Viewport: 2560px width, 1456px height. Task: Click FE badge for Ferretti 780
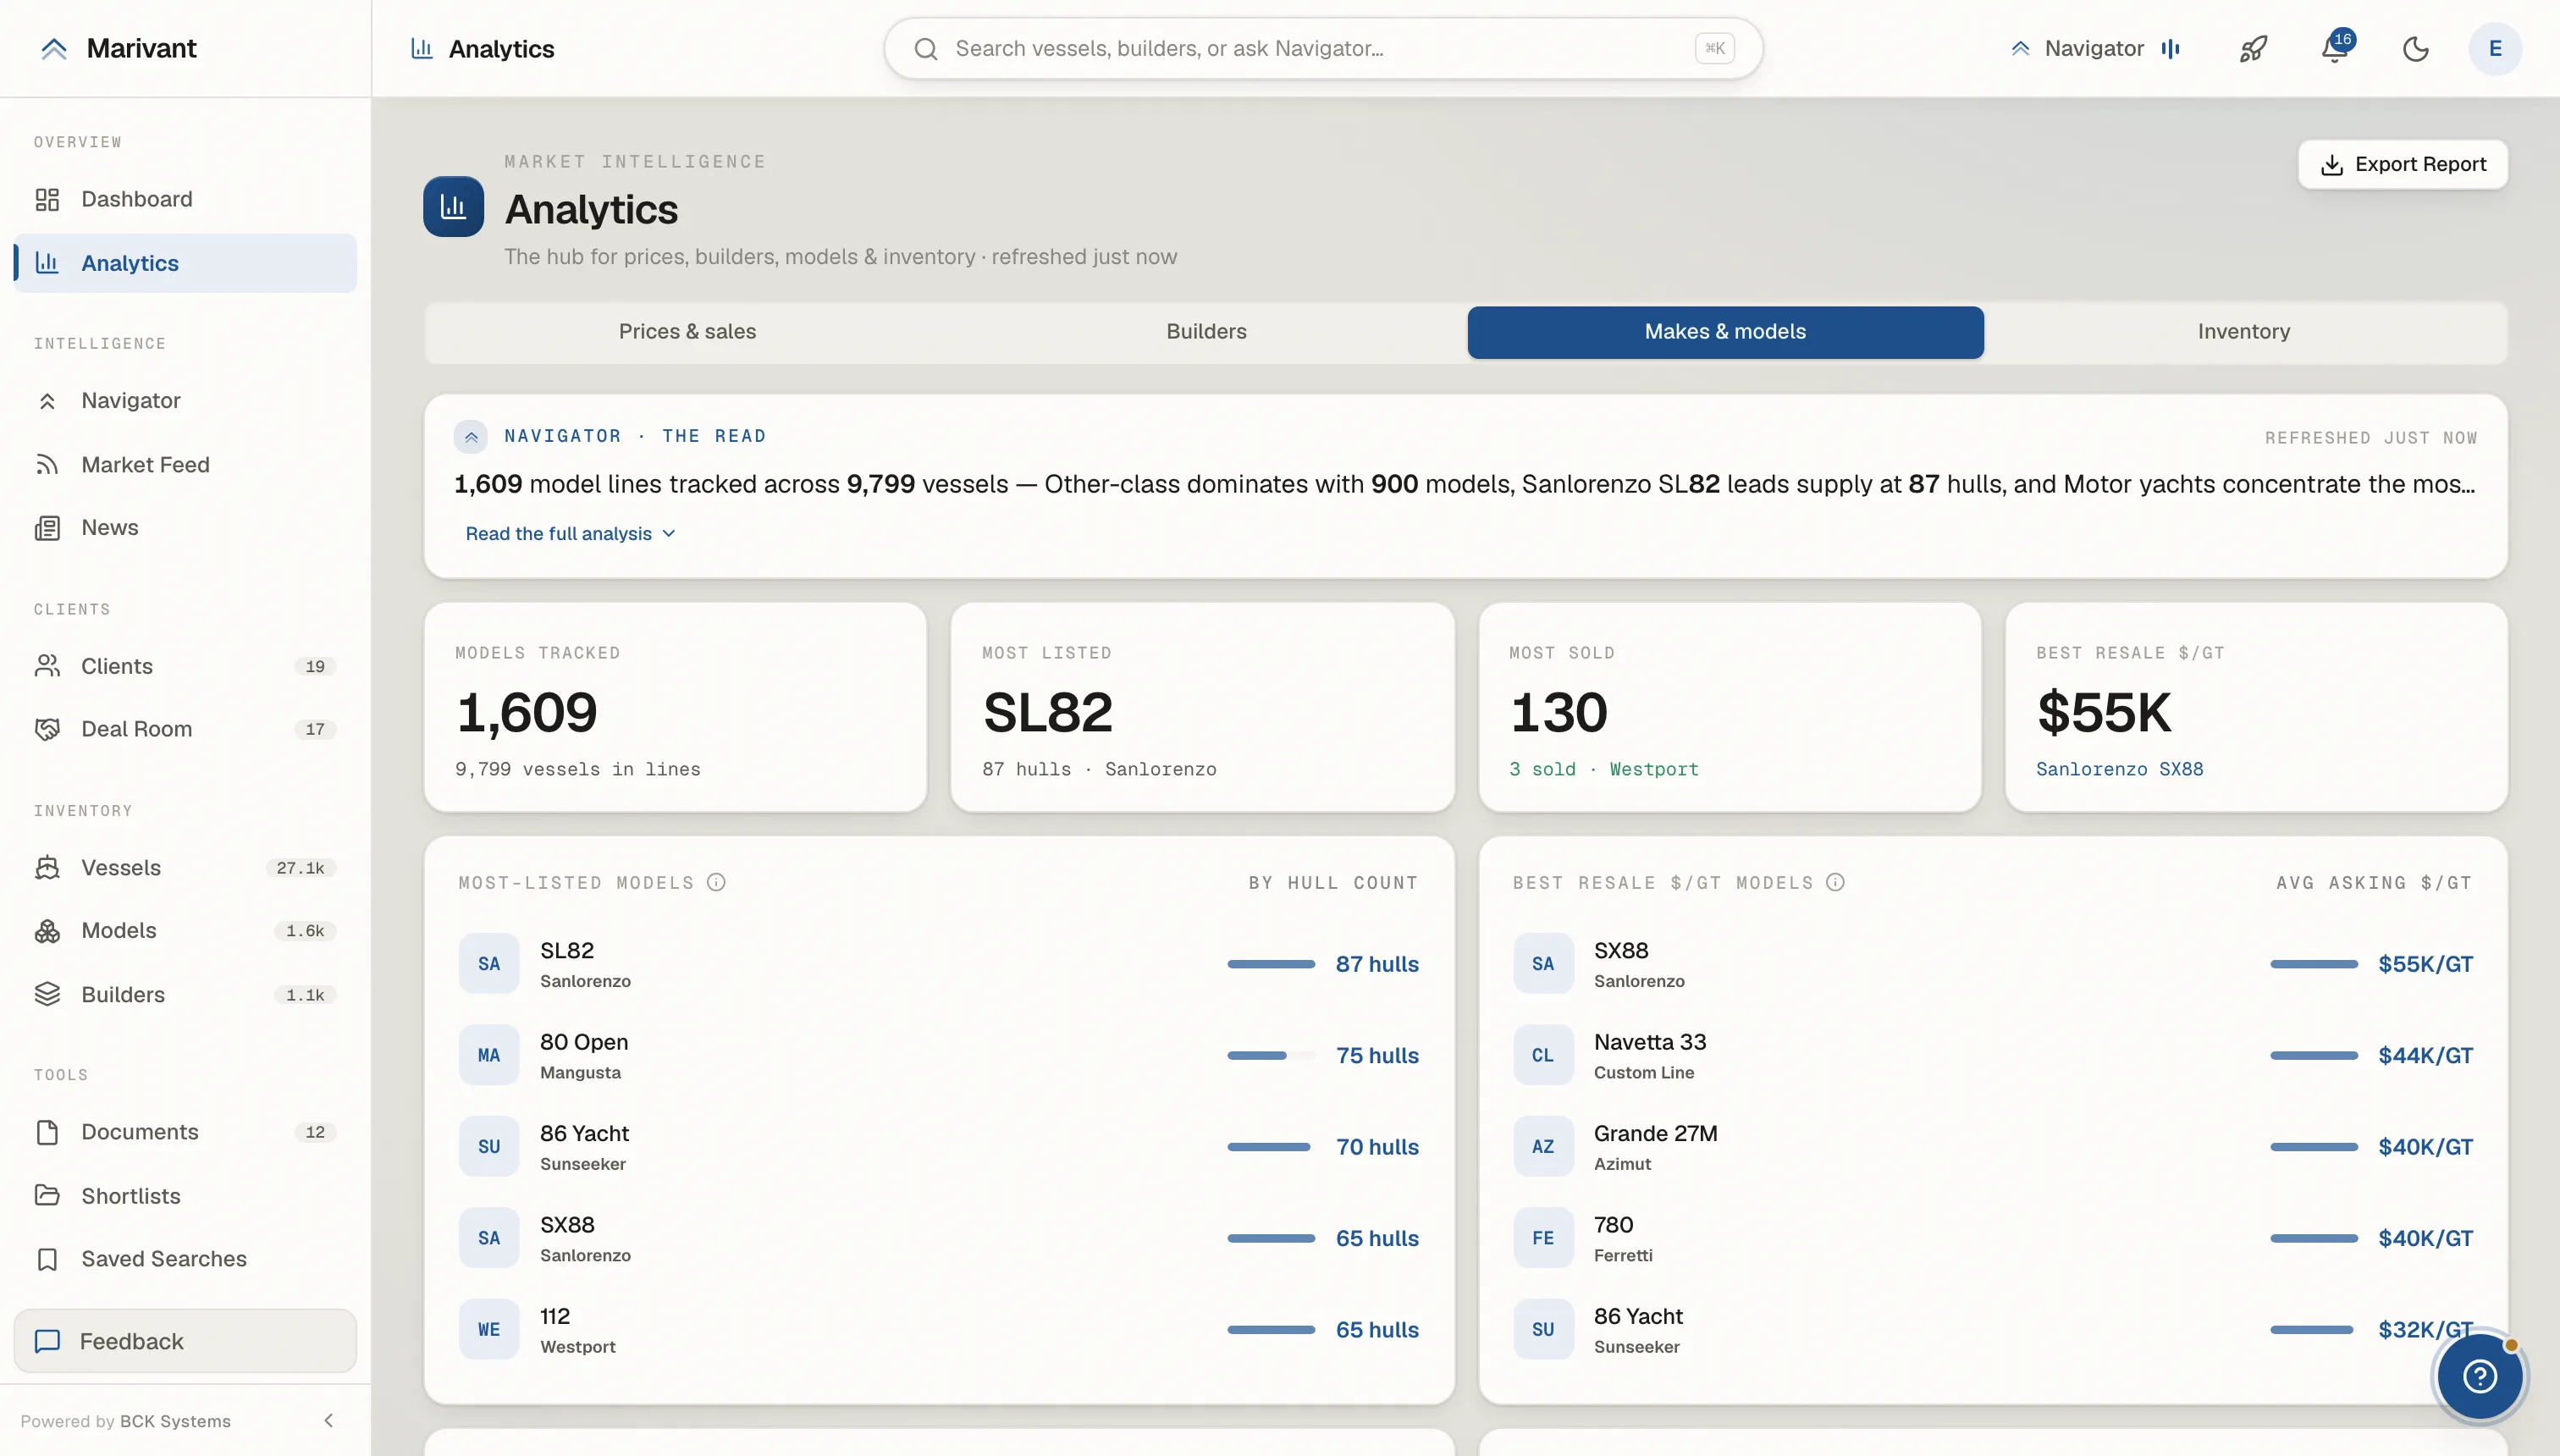[1543, 1238]
